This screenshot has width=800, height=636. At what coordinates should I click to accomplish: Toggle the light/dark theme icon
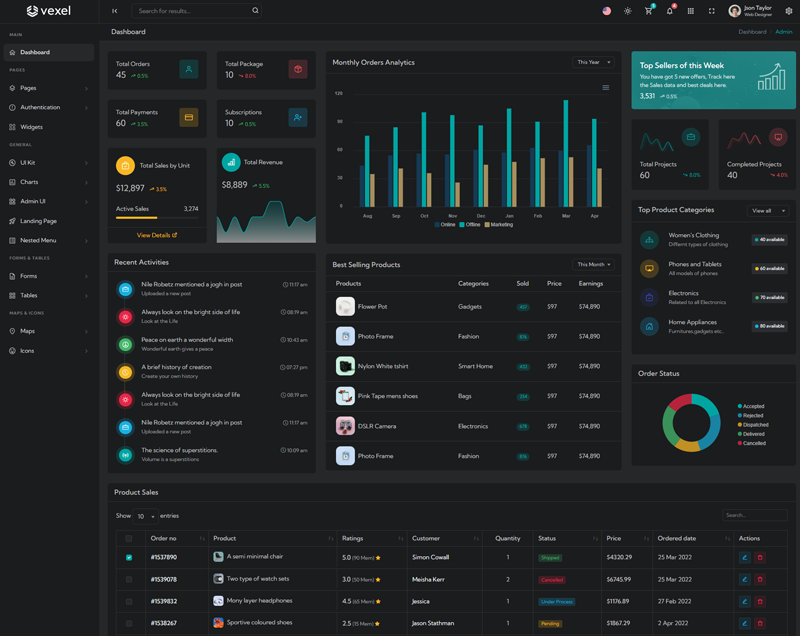coord(627,11)
